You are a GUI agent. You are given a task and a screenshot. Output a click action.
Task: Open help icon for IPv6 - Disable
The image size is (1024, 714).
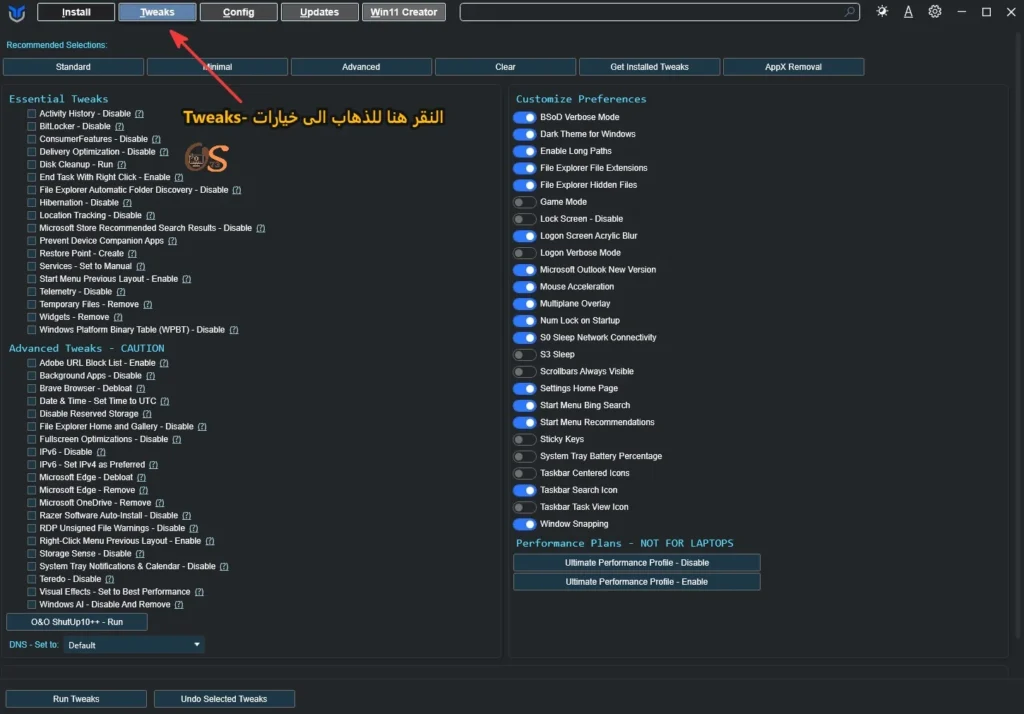click(101, 452)
